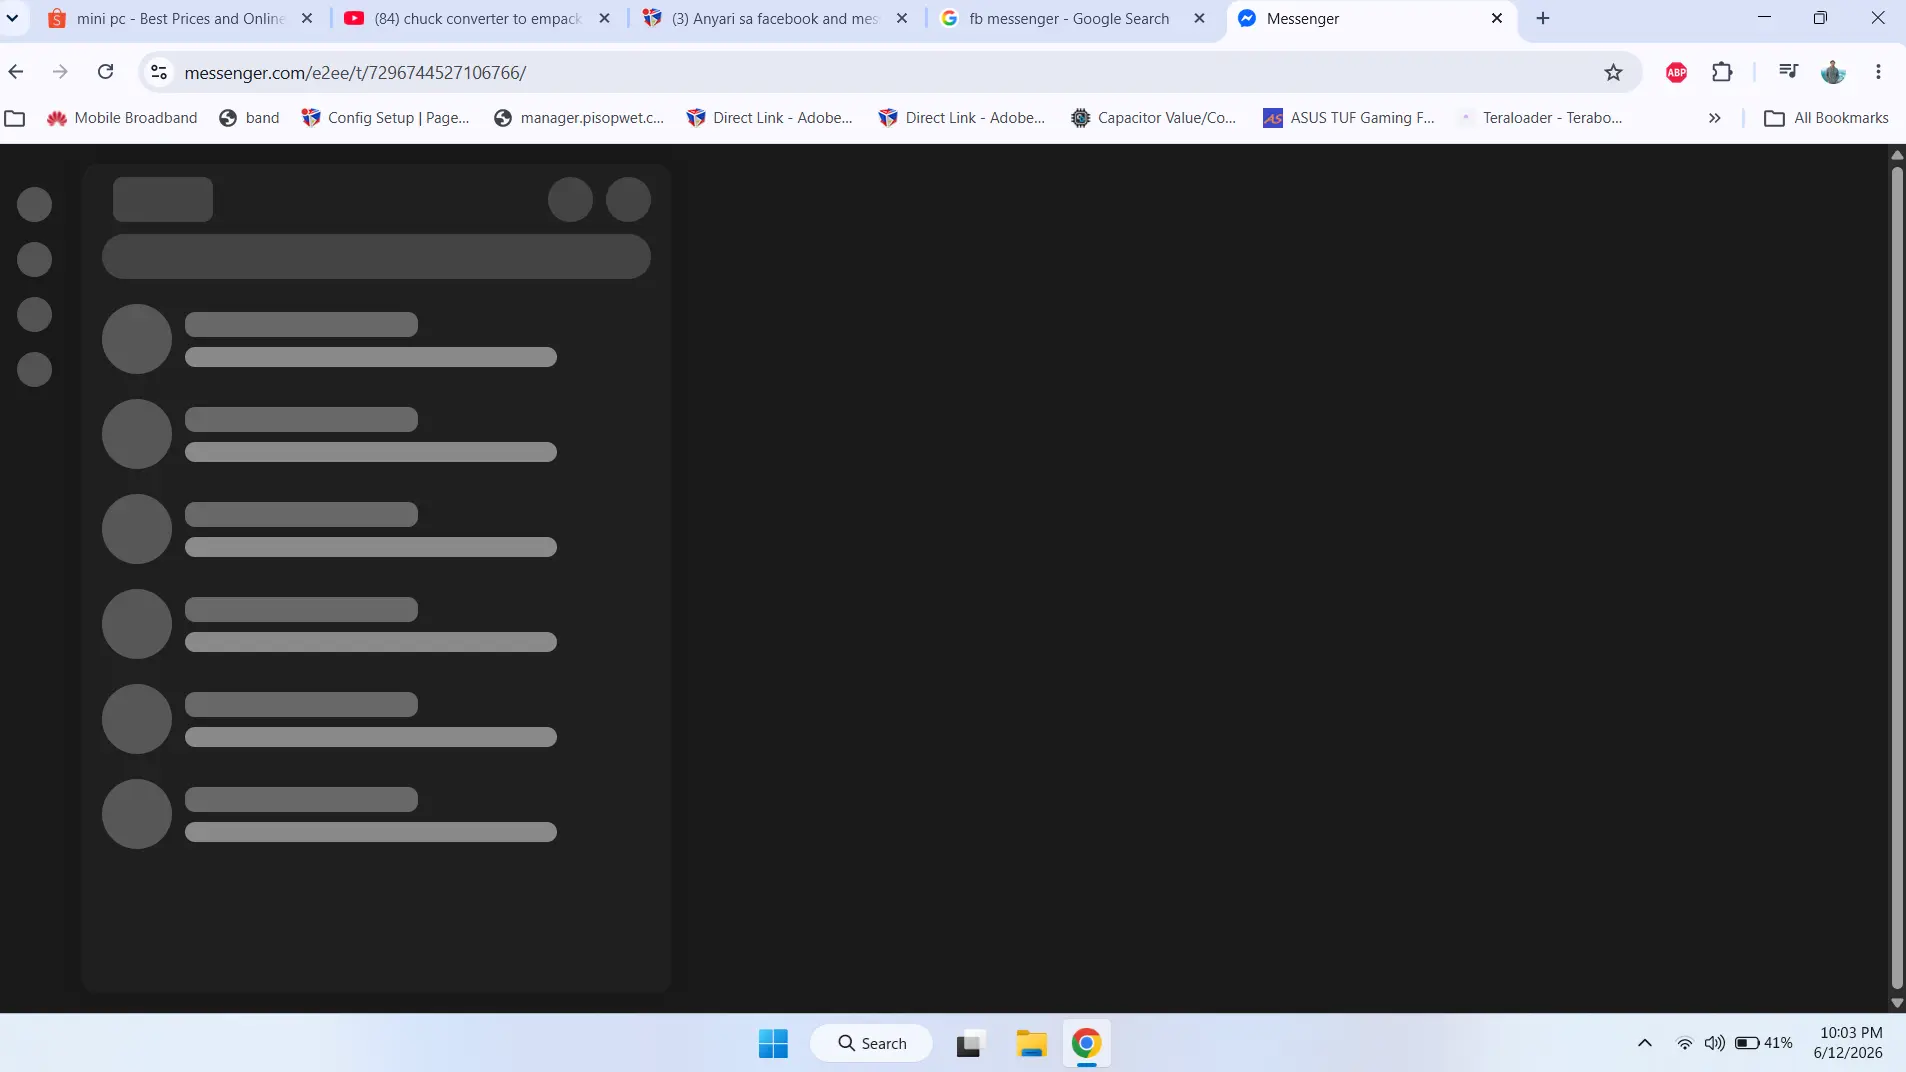The width and height of the screenshot is (1906, 1072).
Task: Go back to the previous page
Action: (16, 72)
